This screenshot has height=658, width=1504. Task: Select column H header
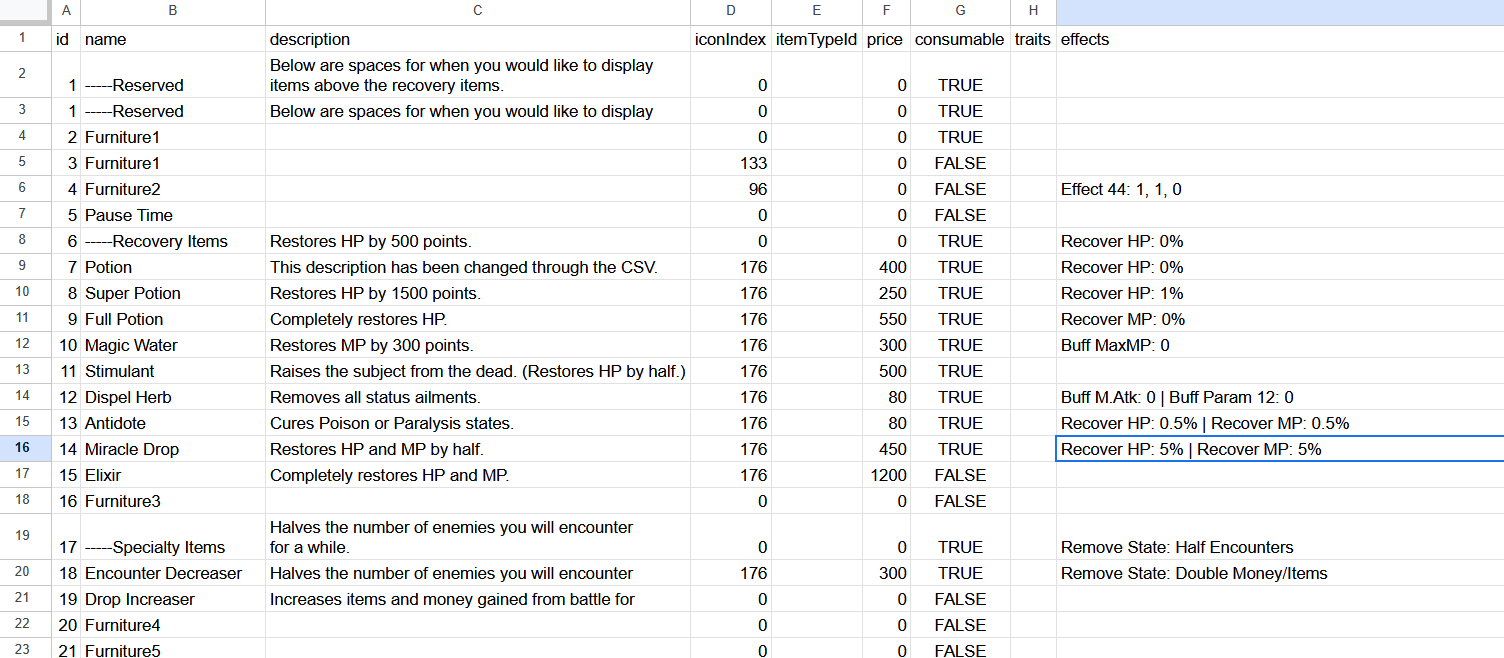pyautogui.click(x=1033, y=12)
